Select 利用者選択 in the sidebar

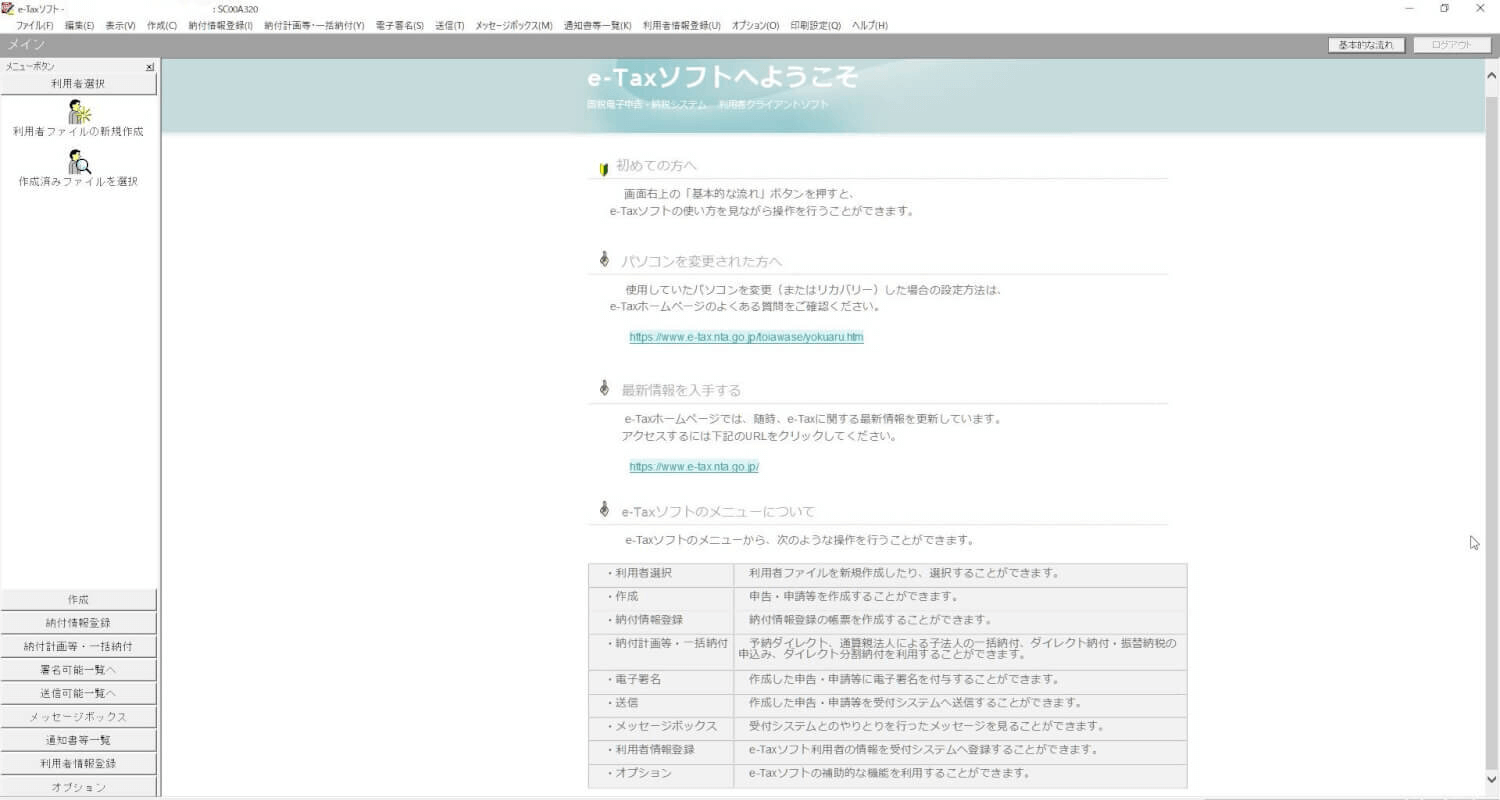(x=79, y=83)
